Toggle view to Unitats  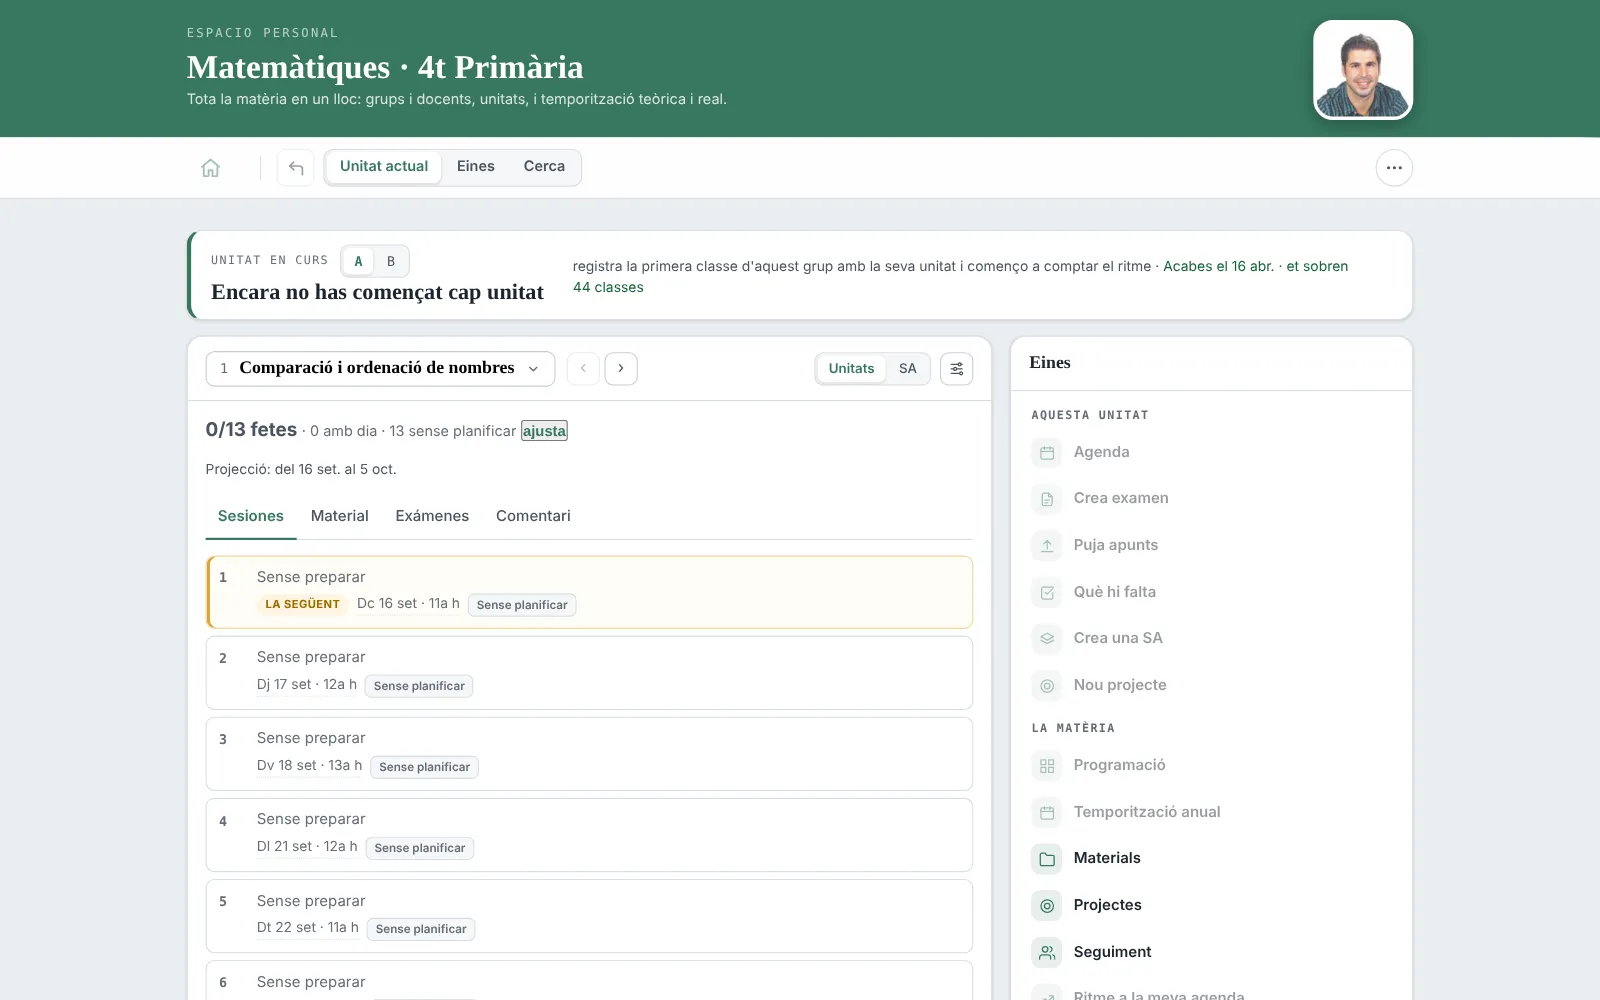click(851, 369)
